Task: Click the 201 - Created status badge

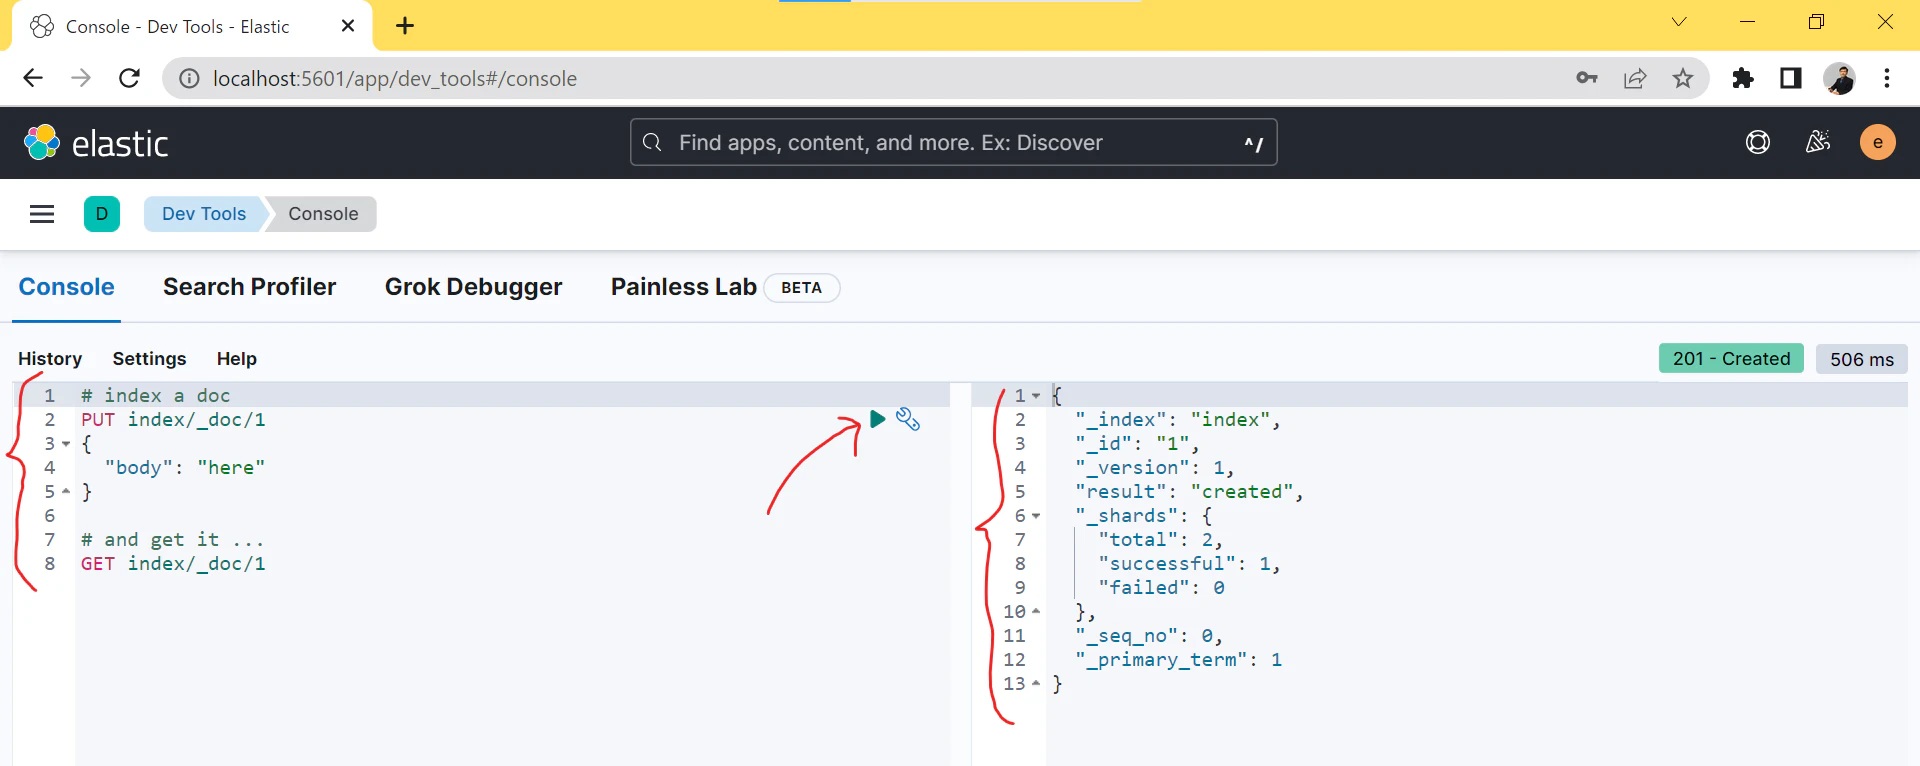Action: coord(1732,359)
